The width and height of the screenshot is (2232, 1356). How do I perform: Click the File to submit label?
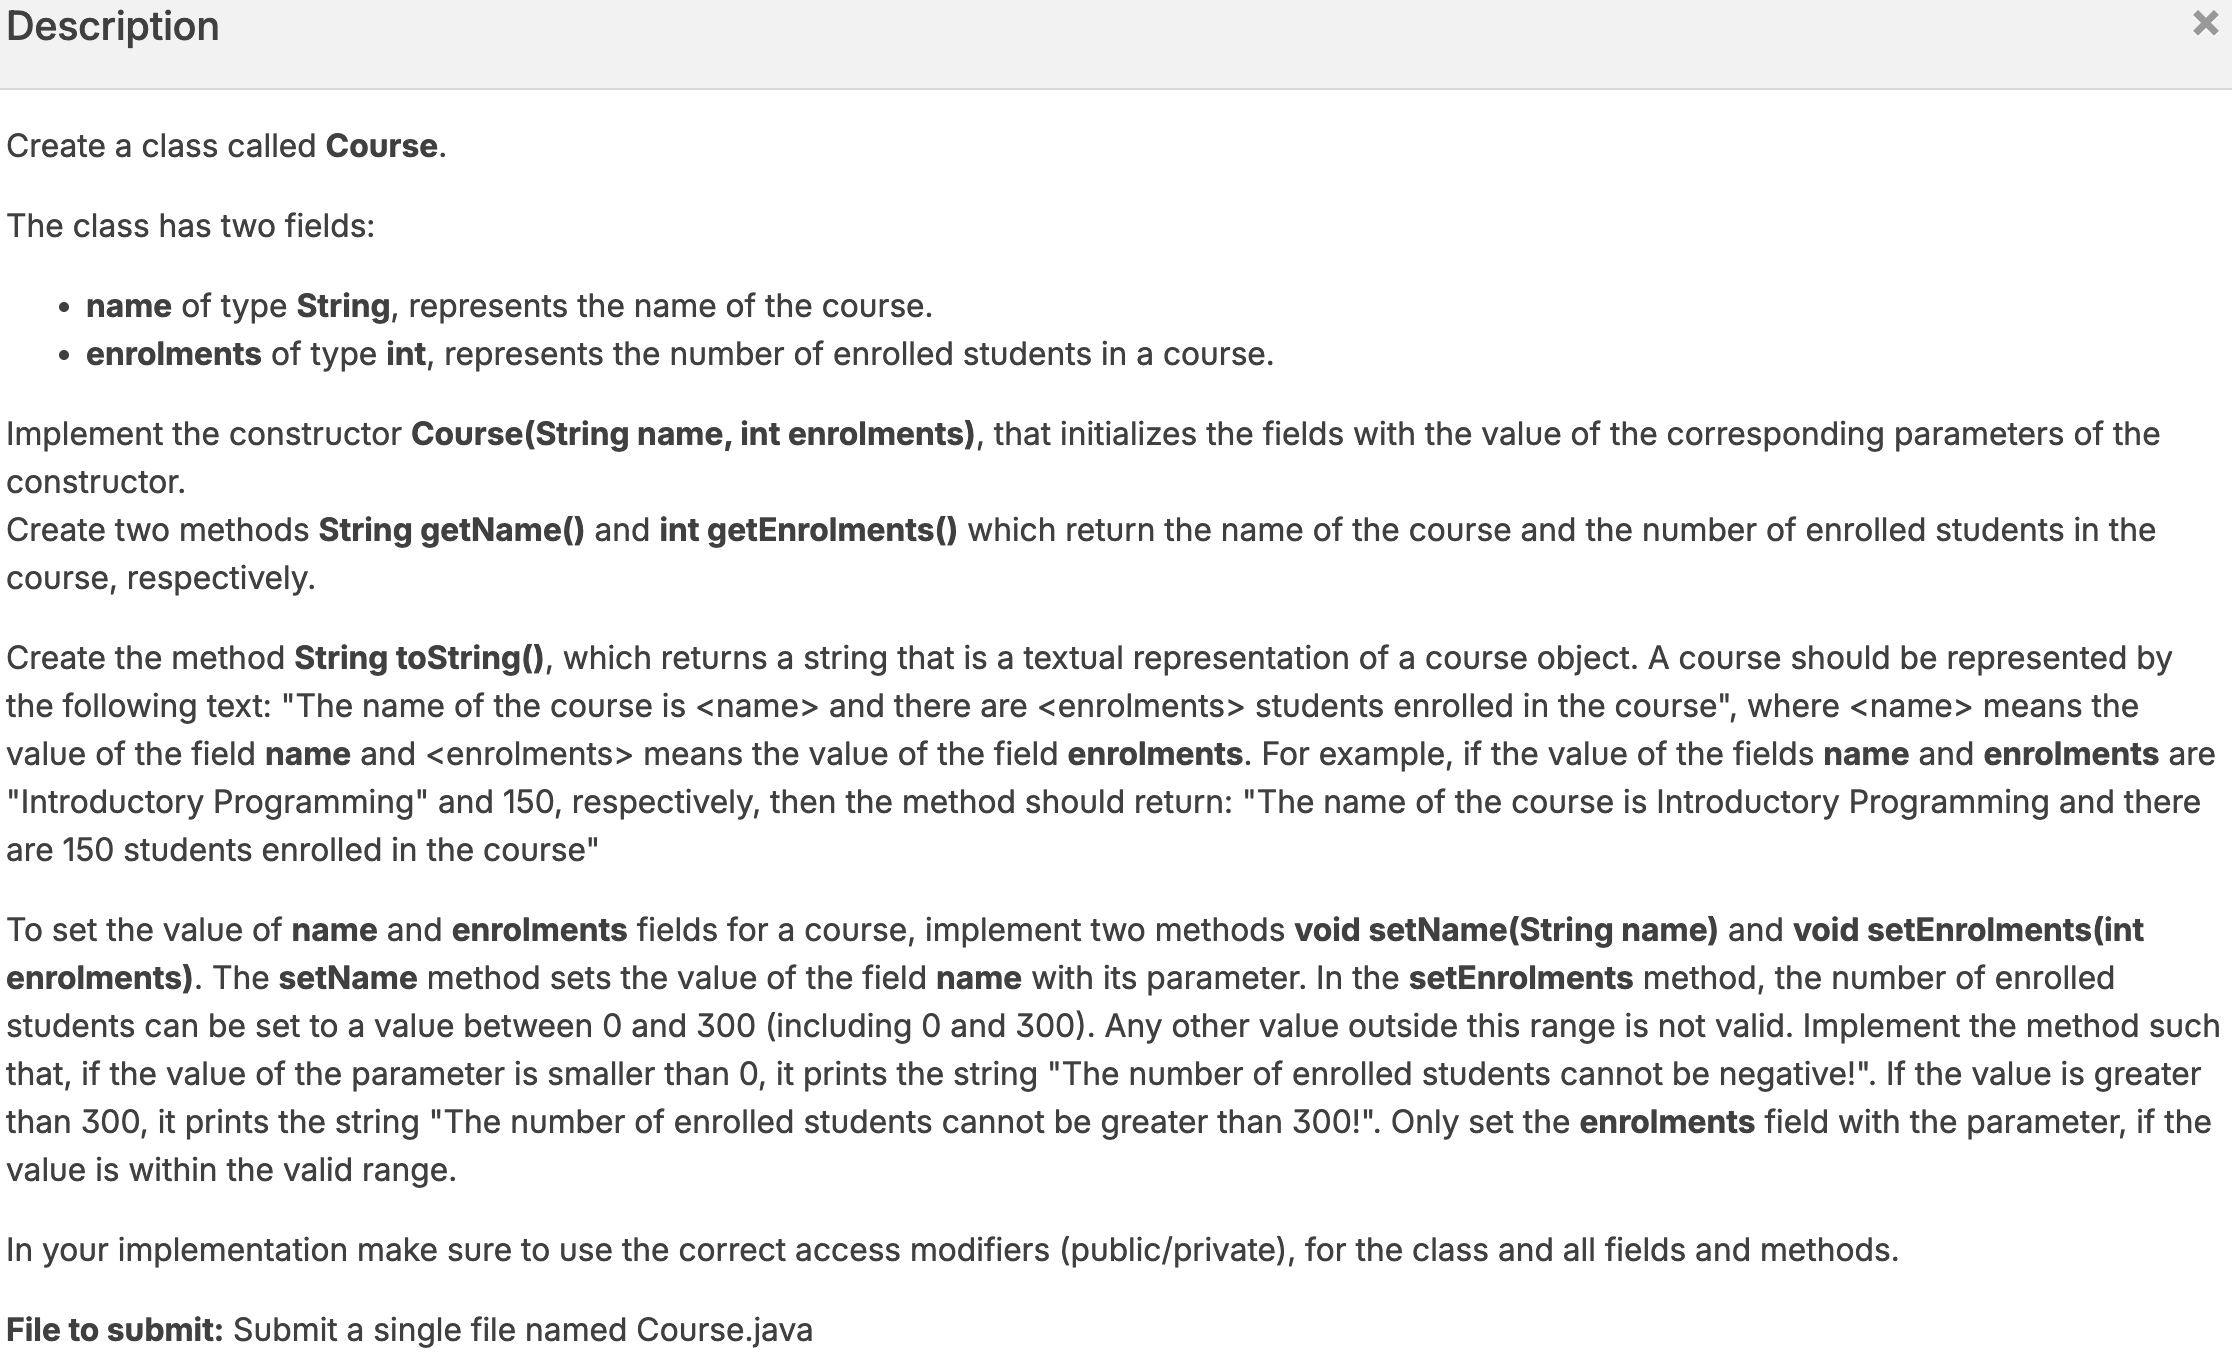click(x=113, y=1329)
